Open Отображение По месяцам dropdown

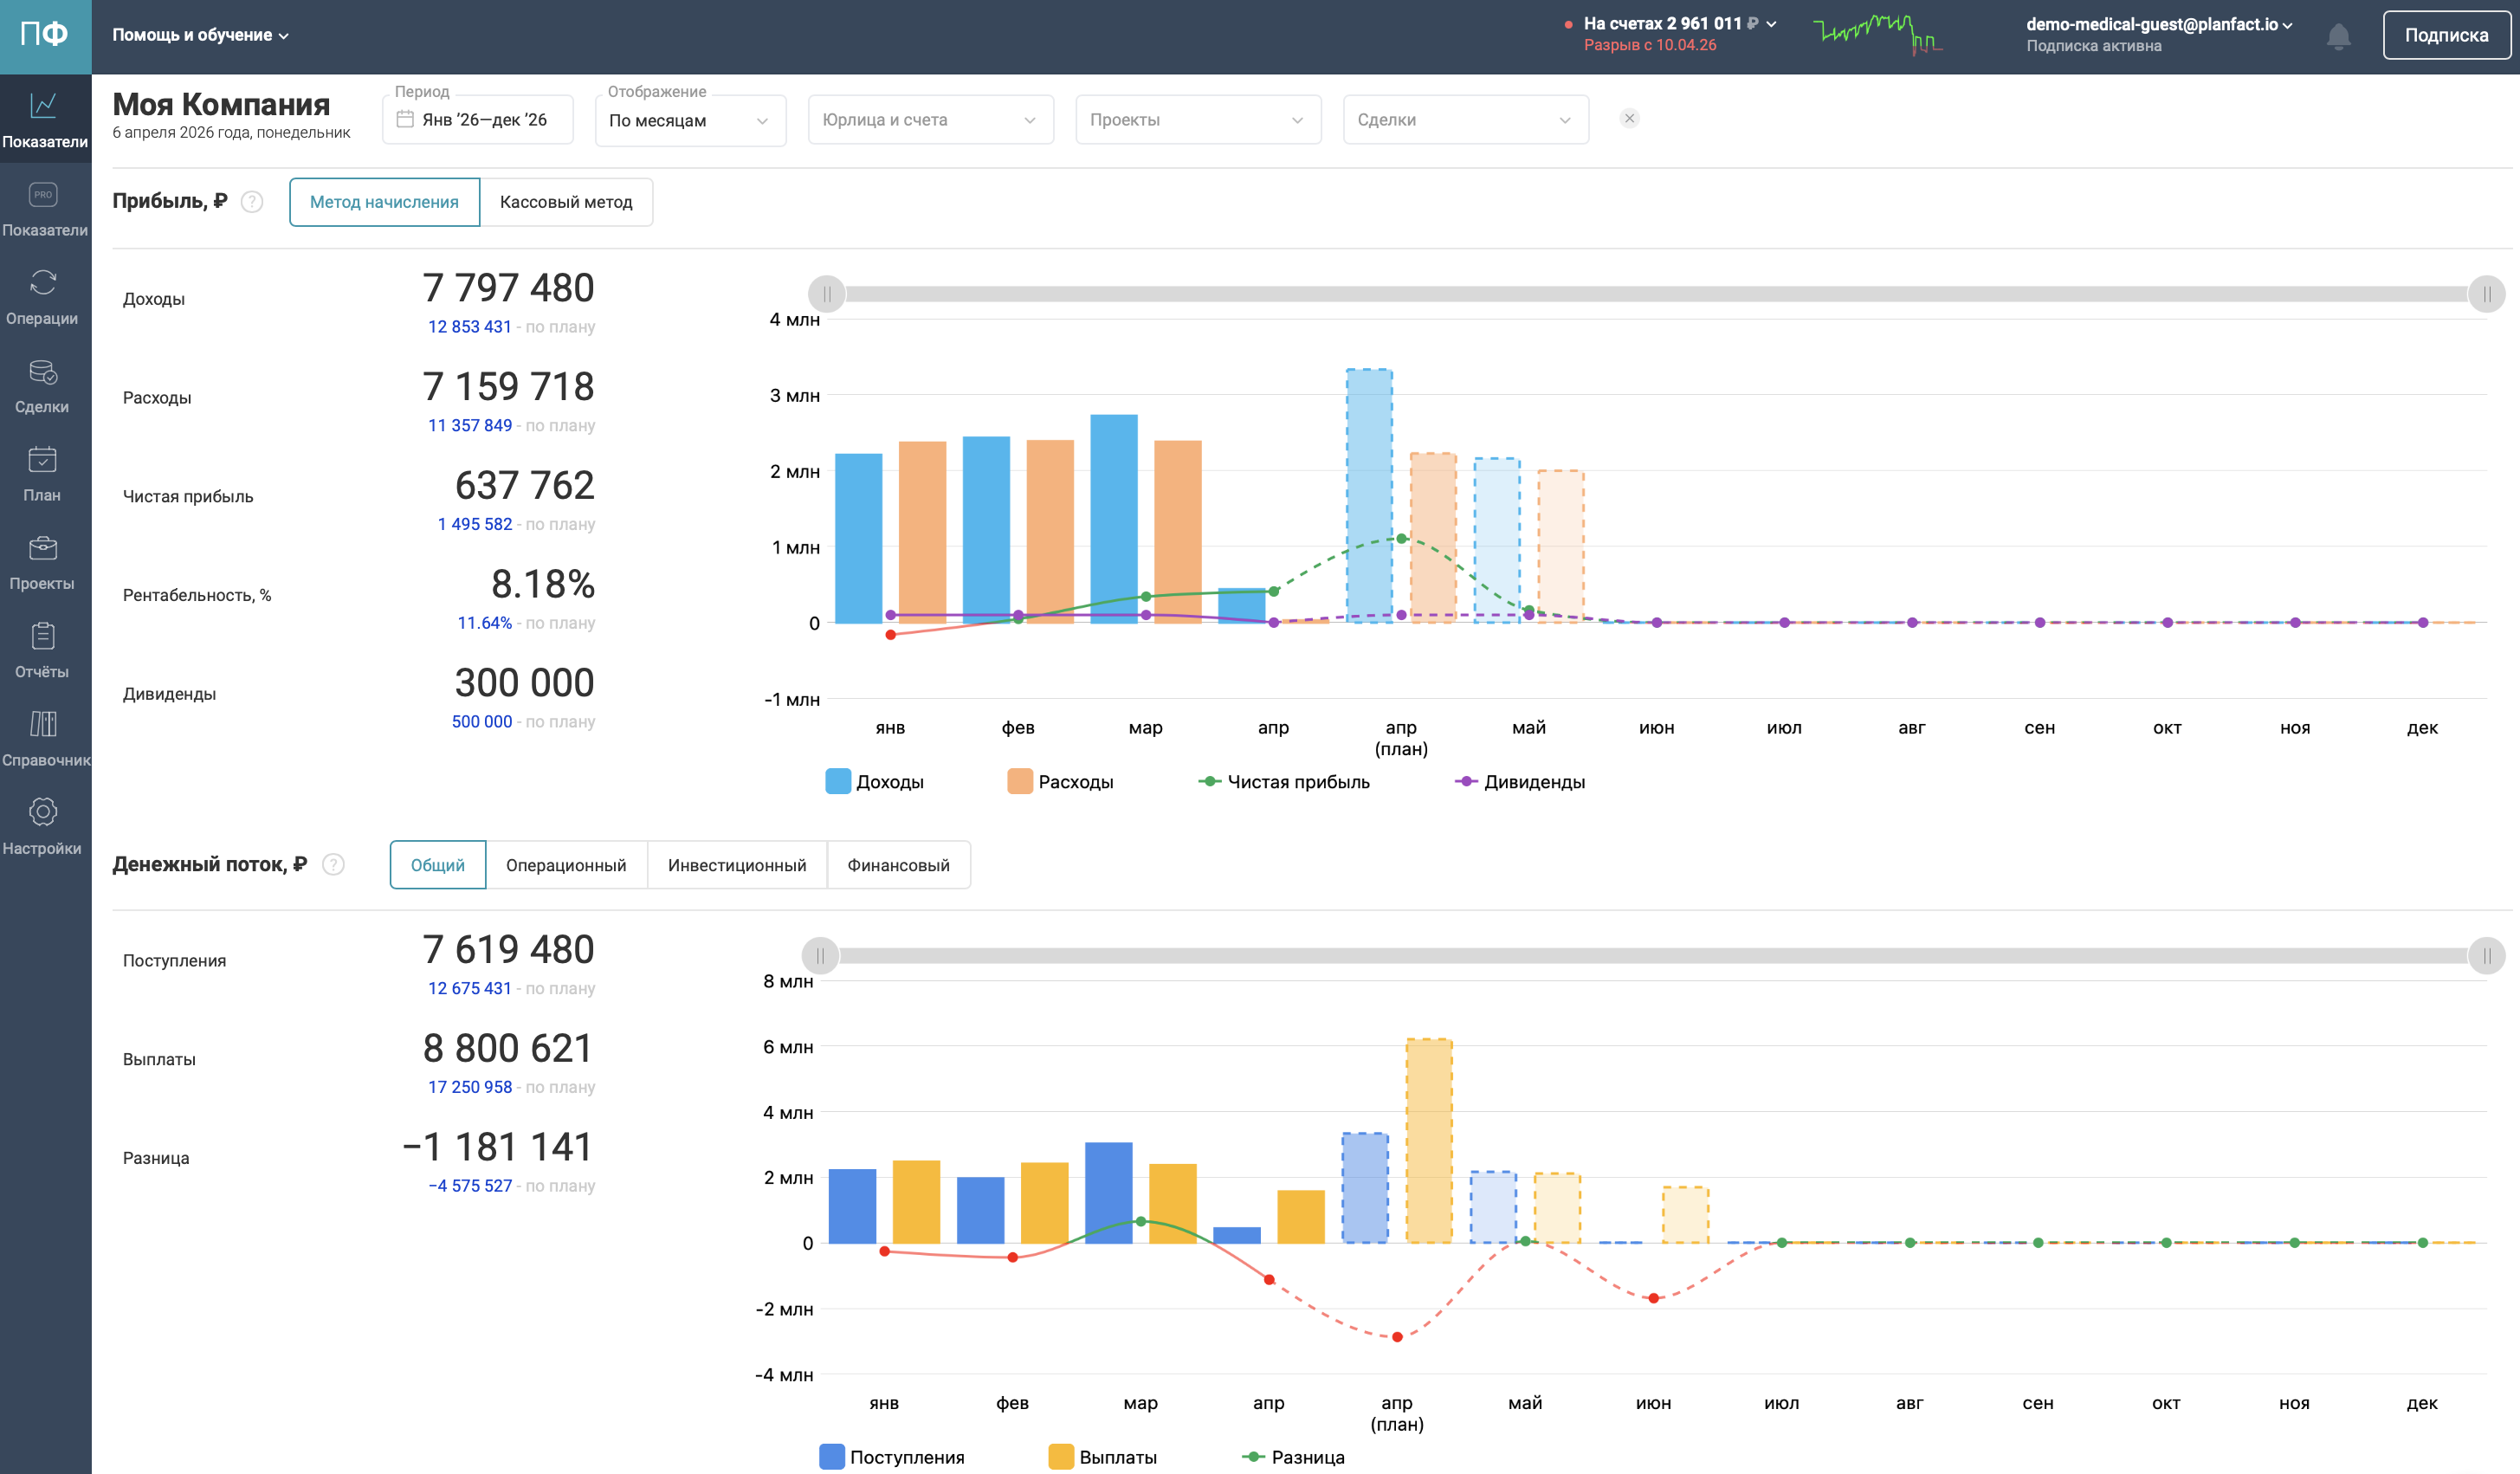[690, 121]
